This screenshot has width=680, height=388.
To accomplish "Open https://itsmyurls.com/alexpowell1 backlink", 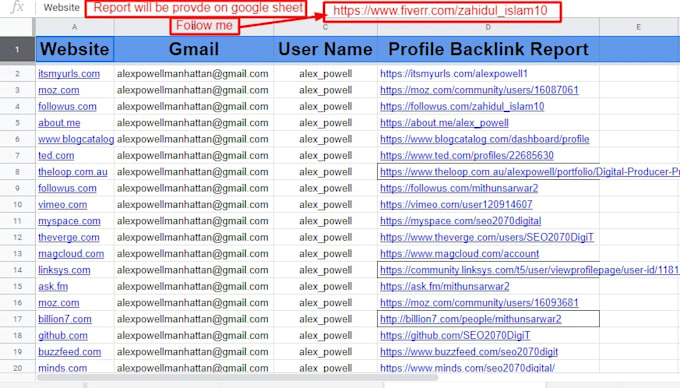I will tap(454, 74).
